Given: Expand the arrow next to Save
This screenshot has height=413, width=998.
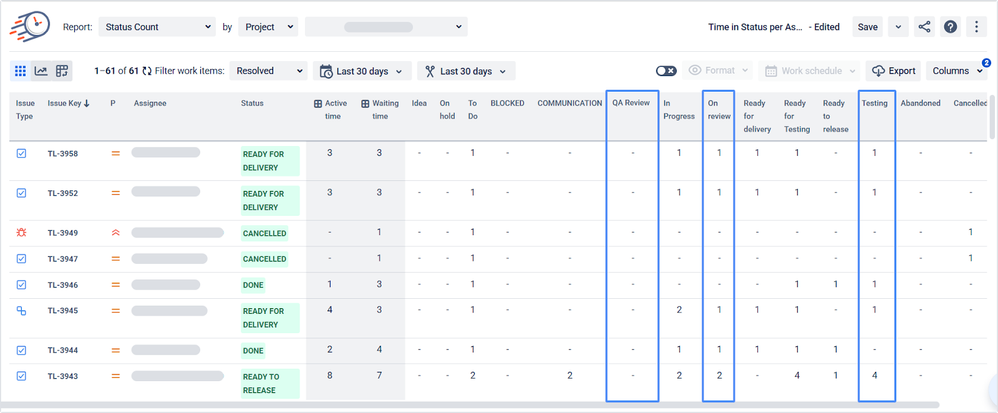Looking at the screenshot, I should pyautogui.click(x=898, y=27).
